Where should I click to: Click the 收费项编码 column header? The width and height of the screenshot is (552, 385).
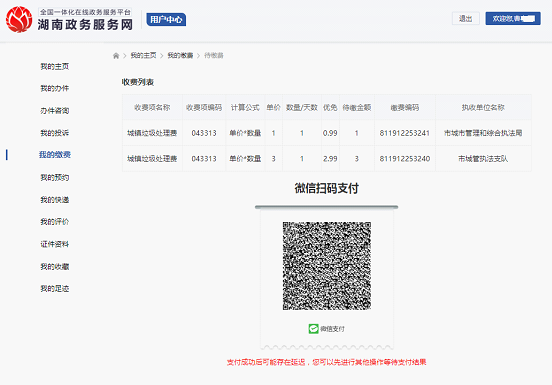pos(204,107)
